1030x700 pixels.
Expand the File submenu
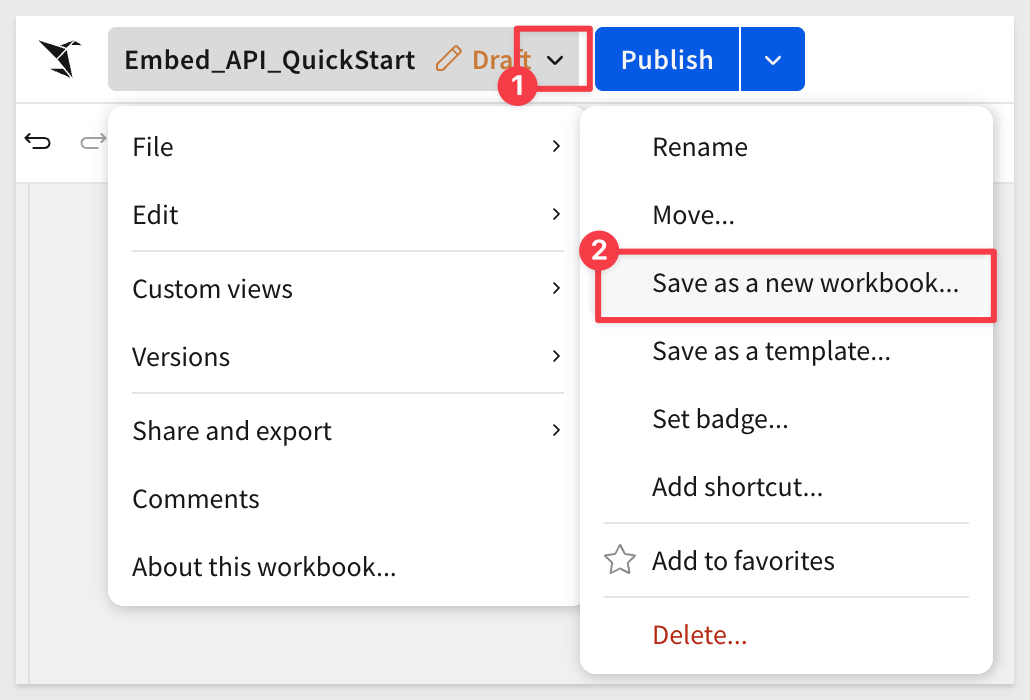click(x=347, y=146)
